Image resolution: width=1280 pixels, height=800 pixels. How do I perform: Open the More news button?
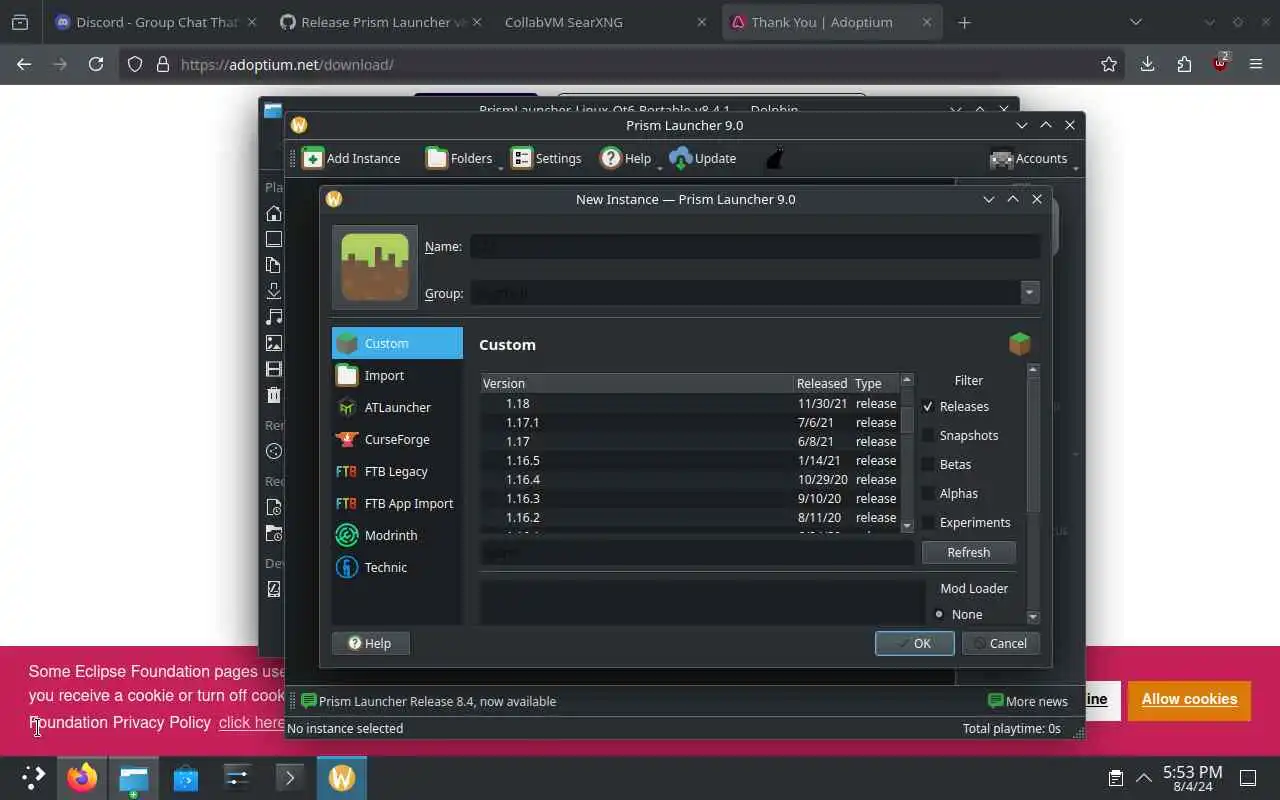[x=1028, y=701]
